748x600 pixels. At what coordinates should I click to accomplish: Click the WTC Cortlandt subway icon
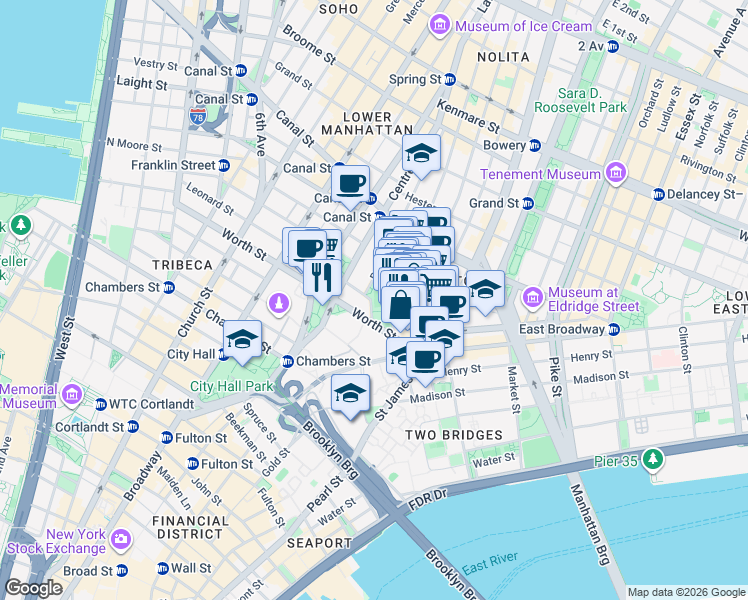pyautogui.click(x=101, y=404)
